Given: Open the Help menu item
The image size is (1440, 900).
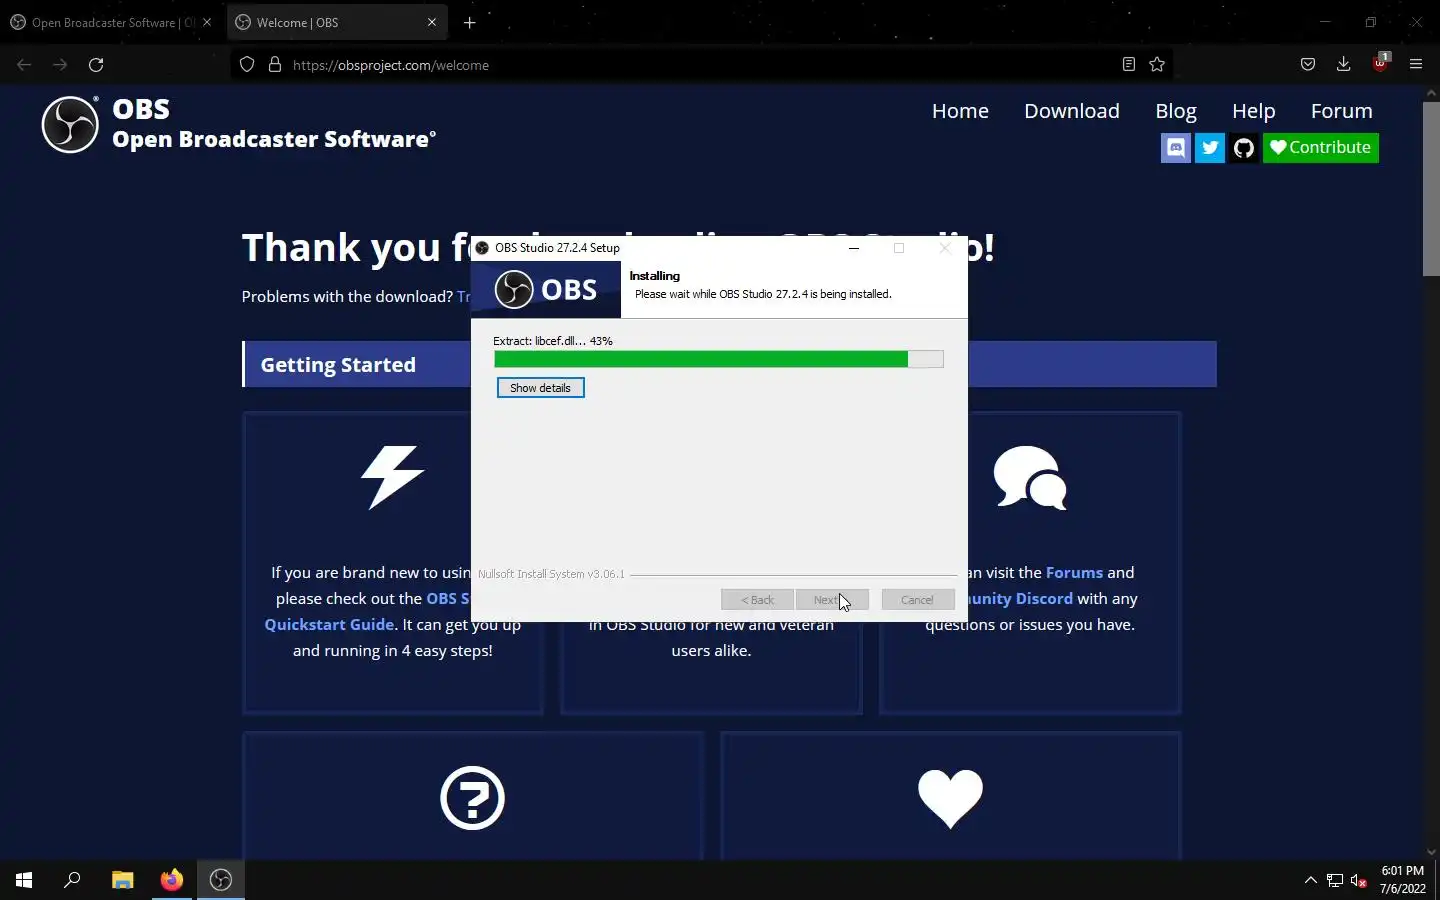Looking at the screenshot, I should pyautogui.click(x=1253, y=111).
